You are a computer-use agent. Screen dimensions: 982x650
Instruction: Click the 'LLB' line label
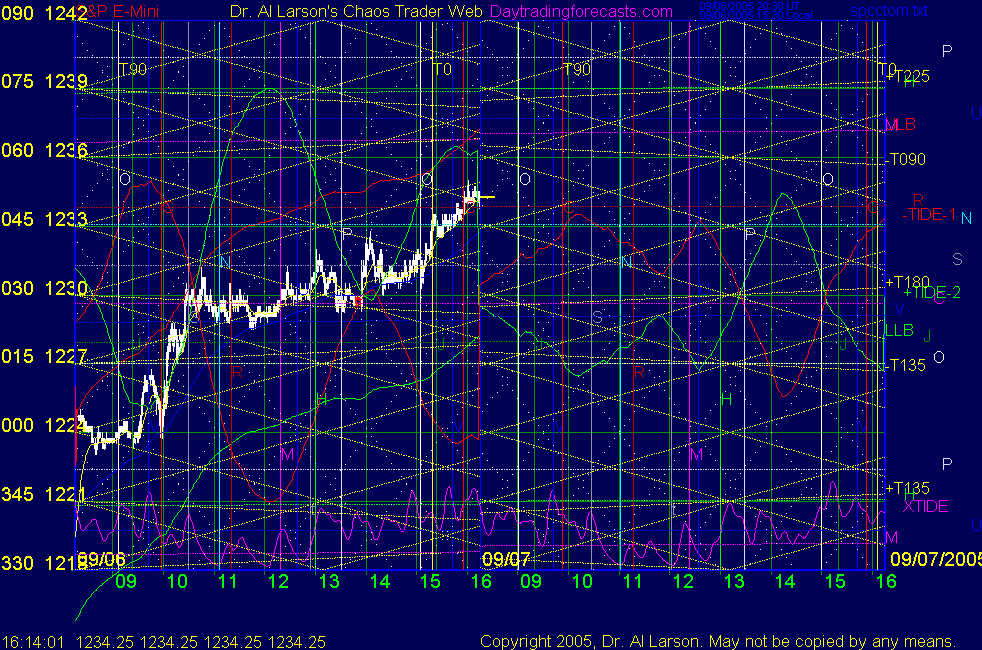pyautogui.click(x=899, y=330)
